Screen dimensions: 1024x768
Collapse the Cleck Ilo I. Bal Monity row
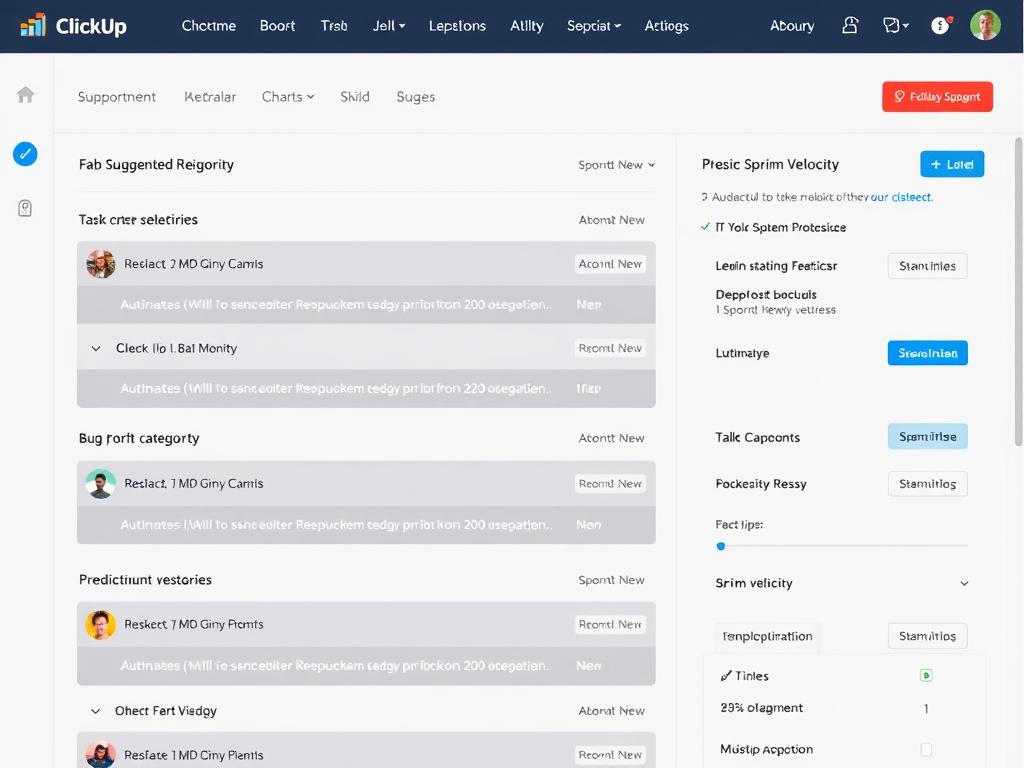tap(96, 349)
